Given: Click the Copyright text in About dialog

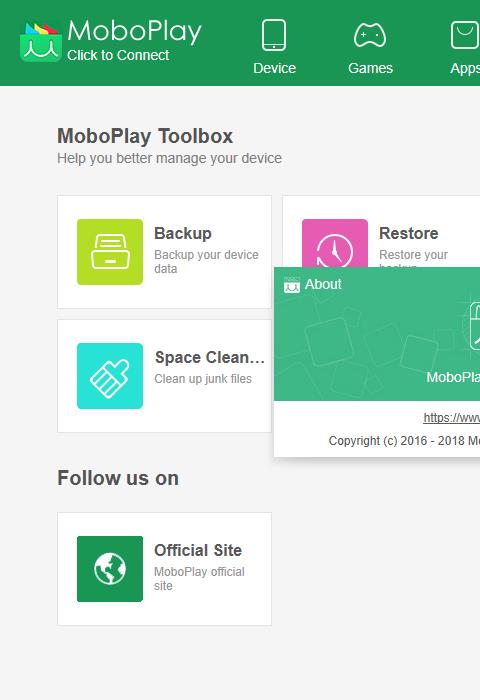Looking at the screenshot, I should pos(404,441).
